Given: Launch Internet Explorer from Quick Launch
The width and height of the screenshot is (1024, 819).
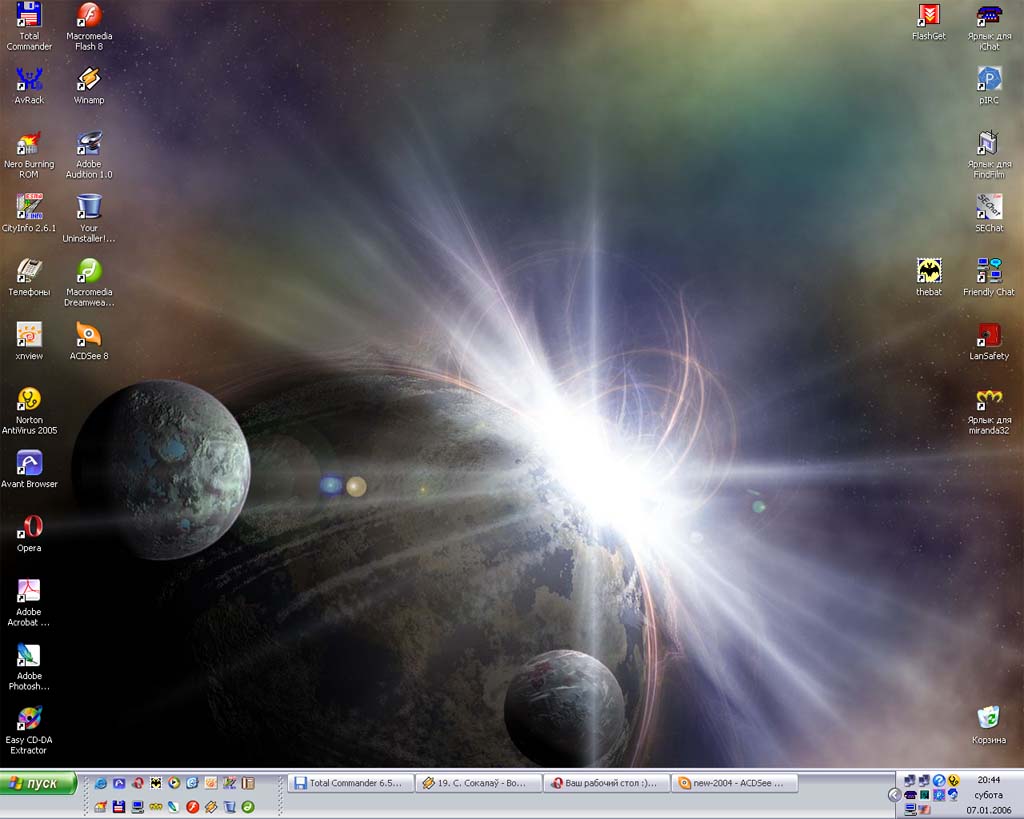Looking at the screenshot, I should [x=101, y=783].
